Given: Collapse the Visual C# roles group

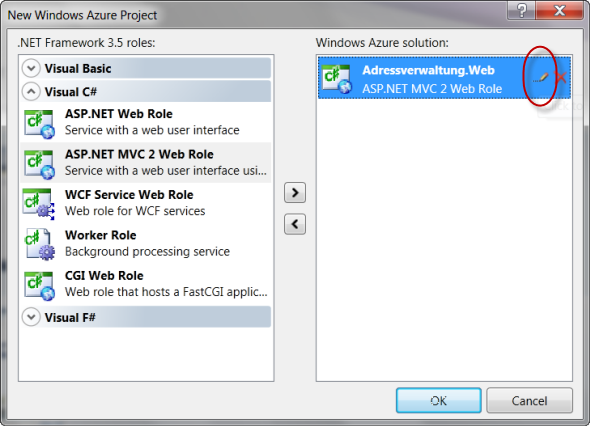Looking at the screenshot, I should tap(31, 91).
